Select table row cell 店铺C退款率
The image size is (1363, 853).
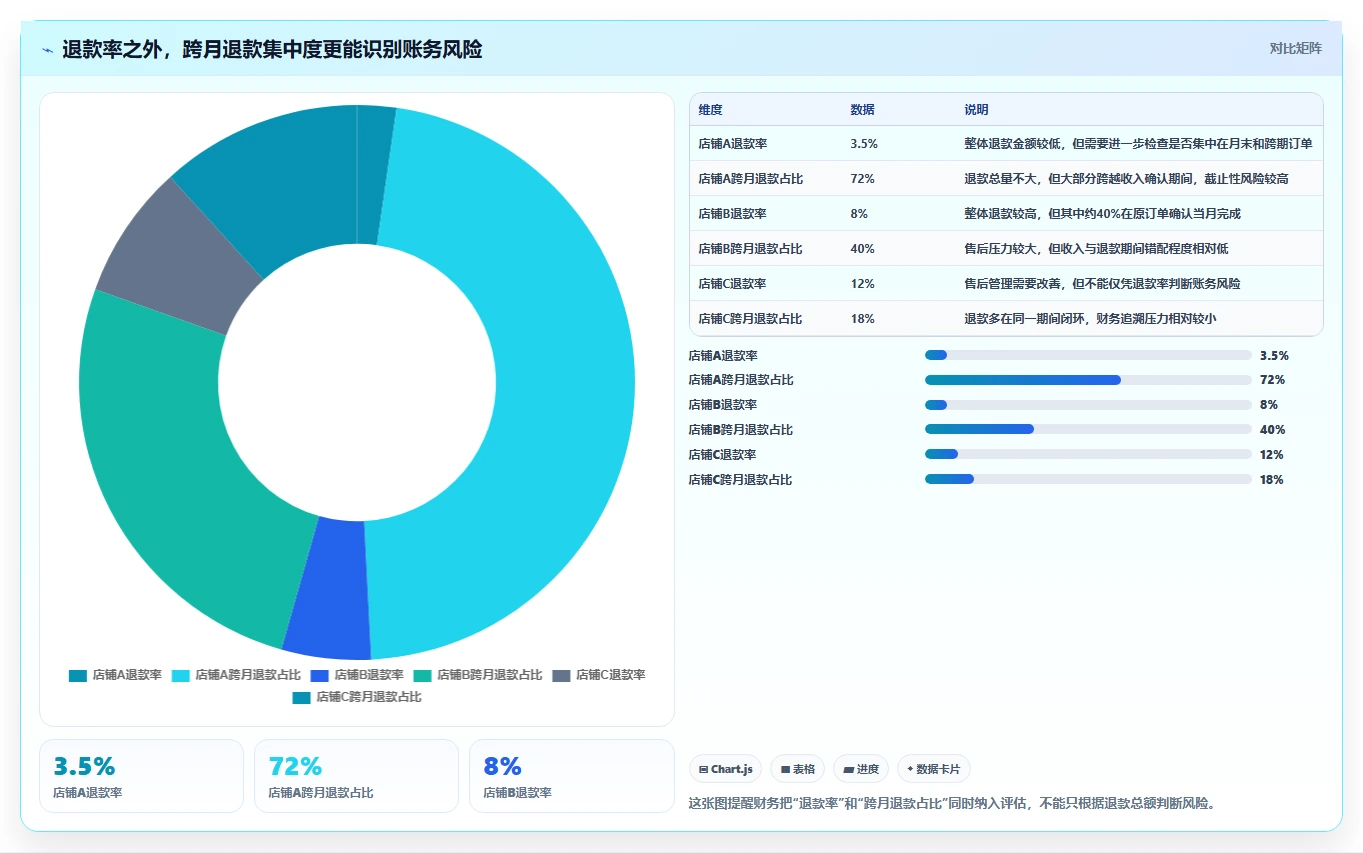coord(732,284)
